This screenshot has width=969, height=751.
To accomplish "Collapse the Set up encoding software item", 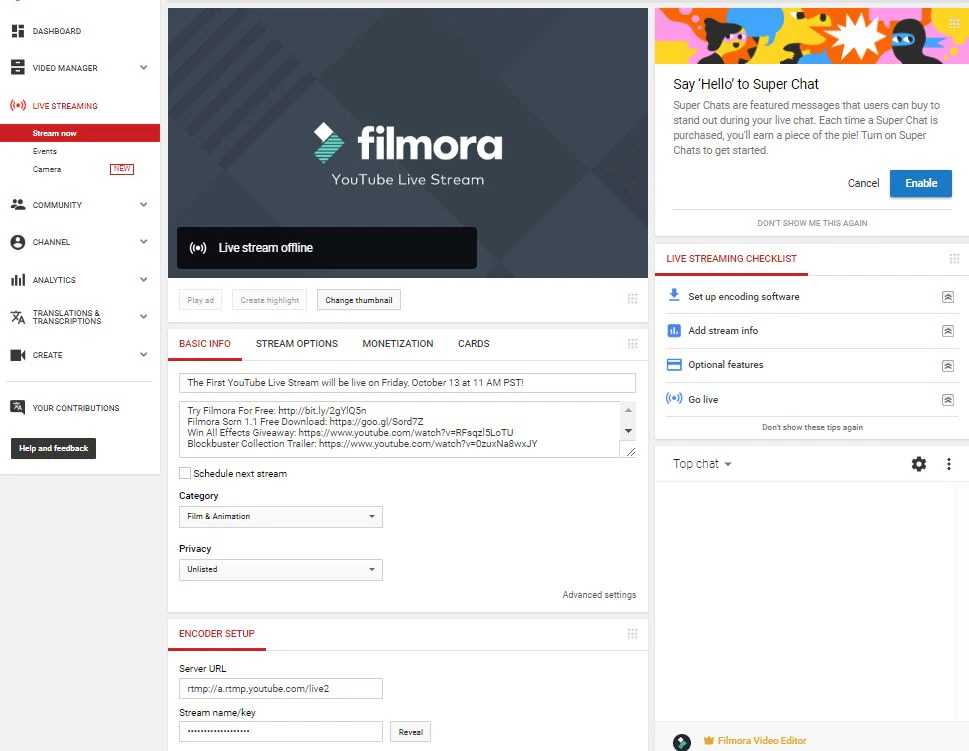I will point(947,297).
